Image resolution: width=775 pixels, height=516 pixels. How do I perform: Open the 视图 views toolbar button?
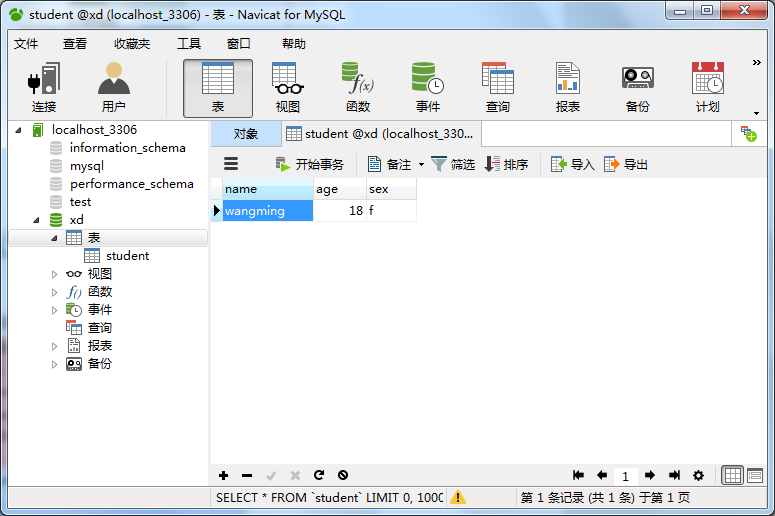click(x=288, y=88)
